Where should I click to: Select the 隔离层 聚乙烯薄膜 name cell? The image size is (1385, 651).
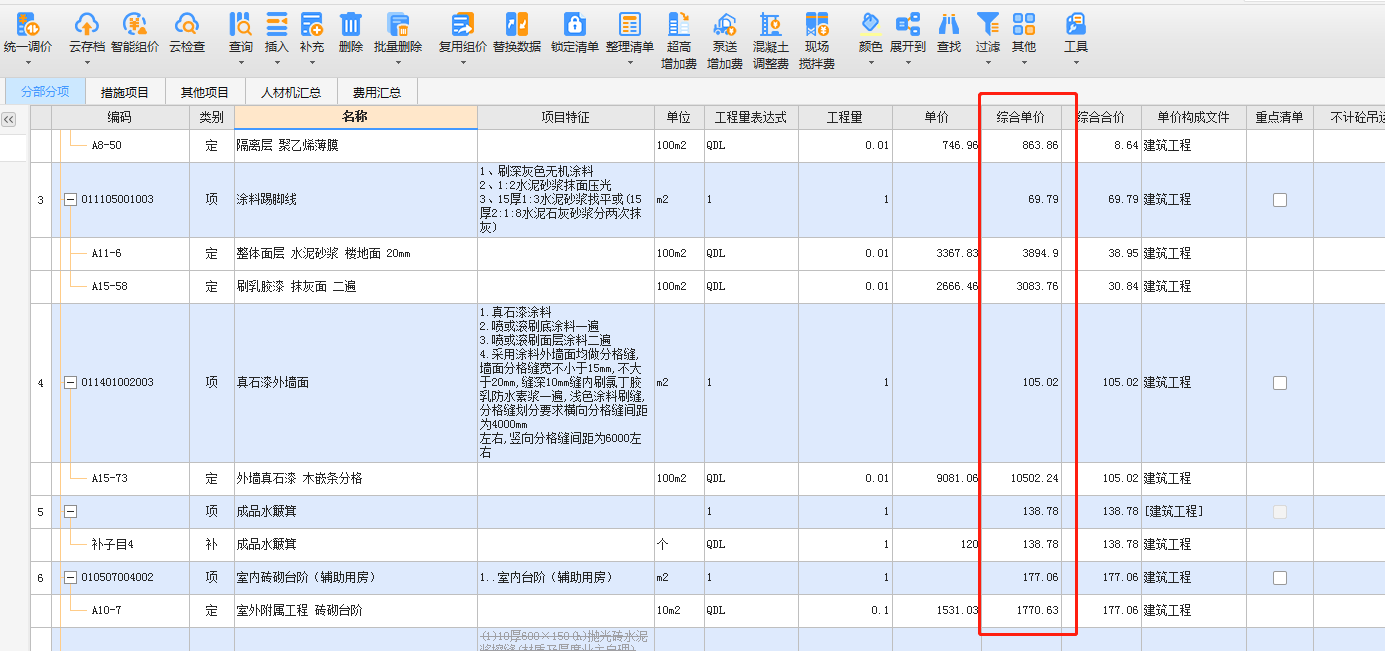pos(355,146)
